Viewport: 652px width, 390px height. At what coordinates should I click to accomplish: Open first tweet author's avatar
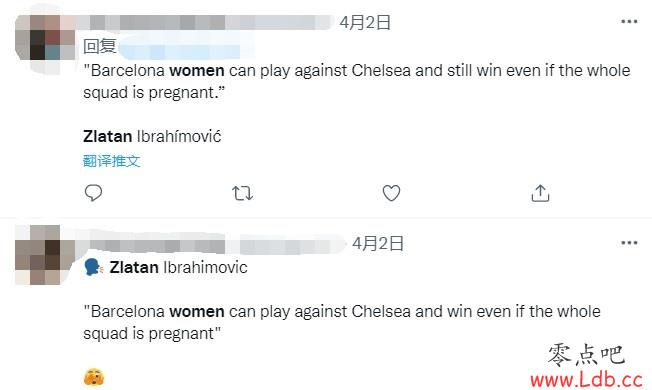click(44, 38)
